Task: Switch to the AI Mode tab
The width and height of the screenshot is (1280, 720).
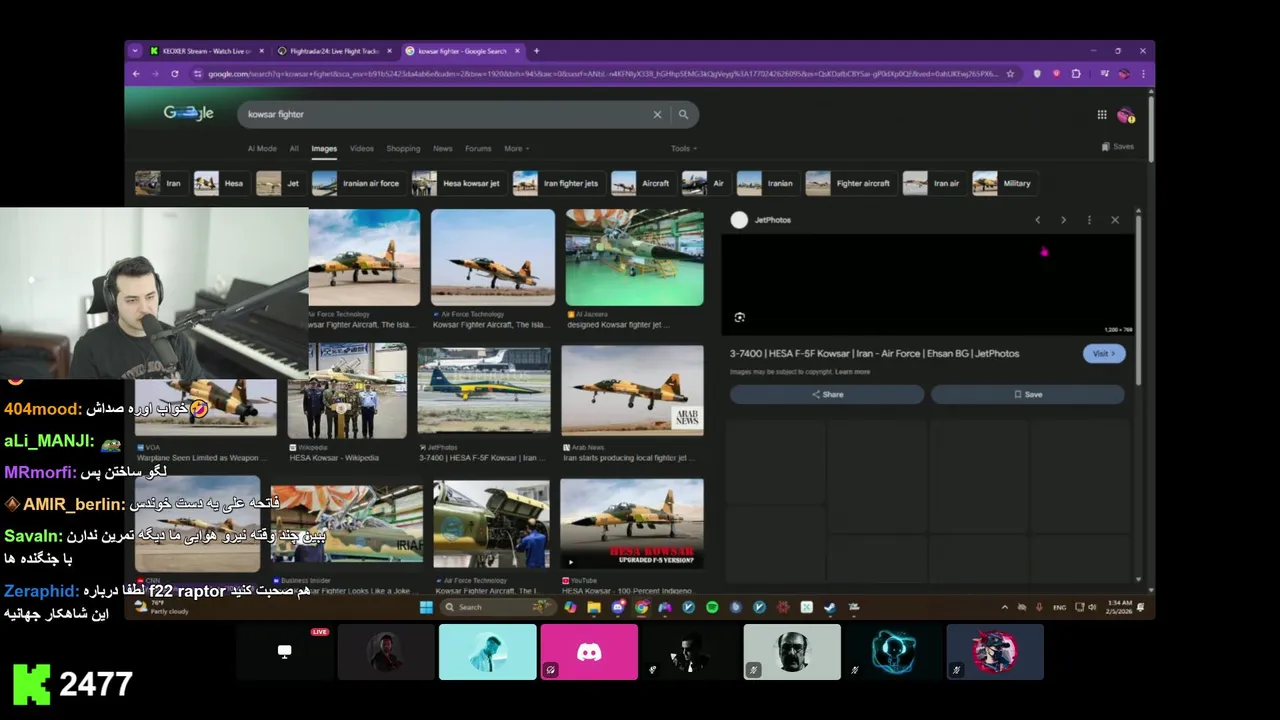Action: click(x=262, y=149)
